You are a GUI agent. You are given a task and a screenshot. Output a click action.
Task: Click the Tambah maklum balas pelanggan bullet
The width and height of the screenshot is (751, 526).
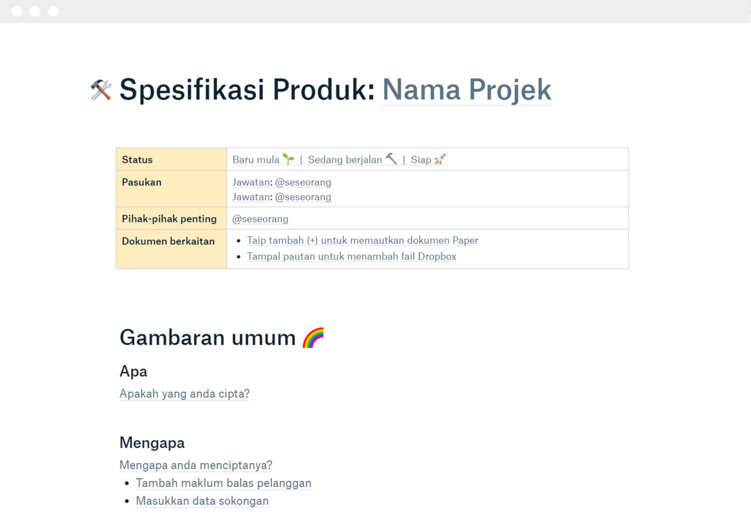point(223,483)
